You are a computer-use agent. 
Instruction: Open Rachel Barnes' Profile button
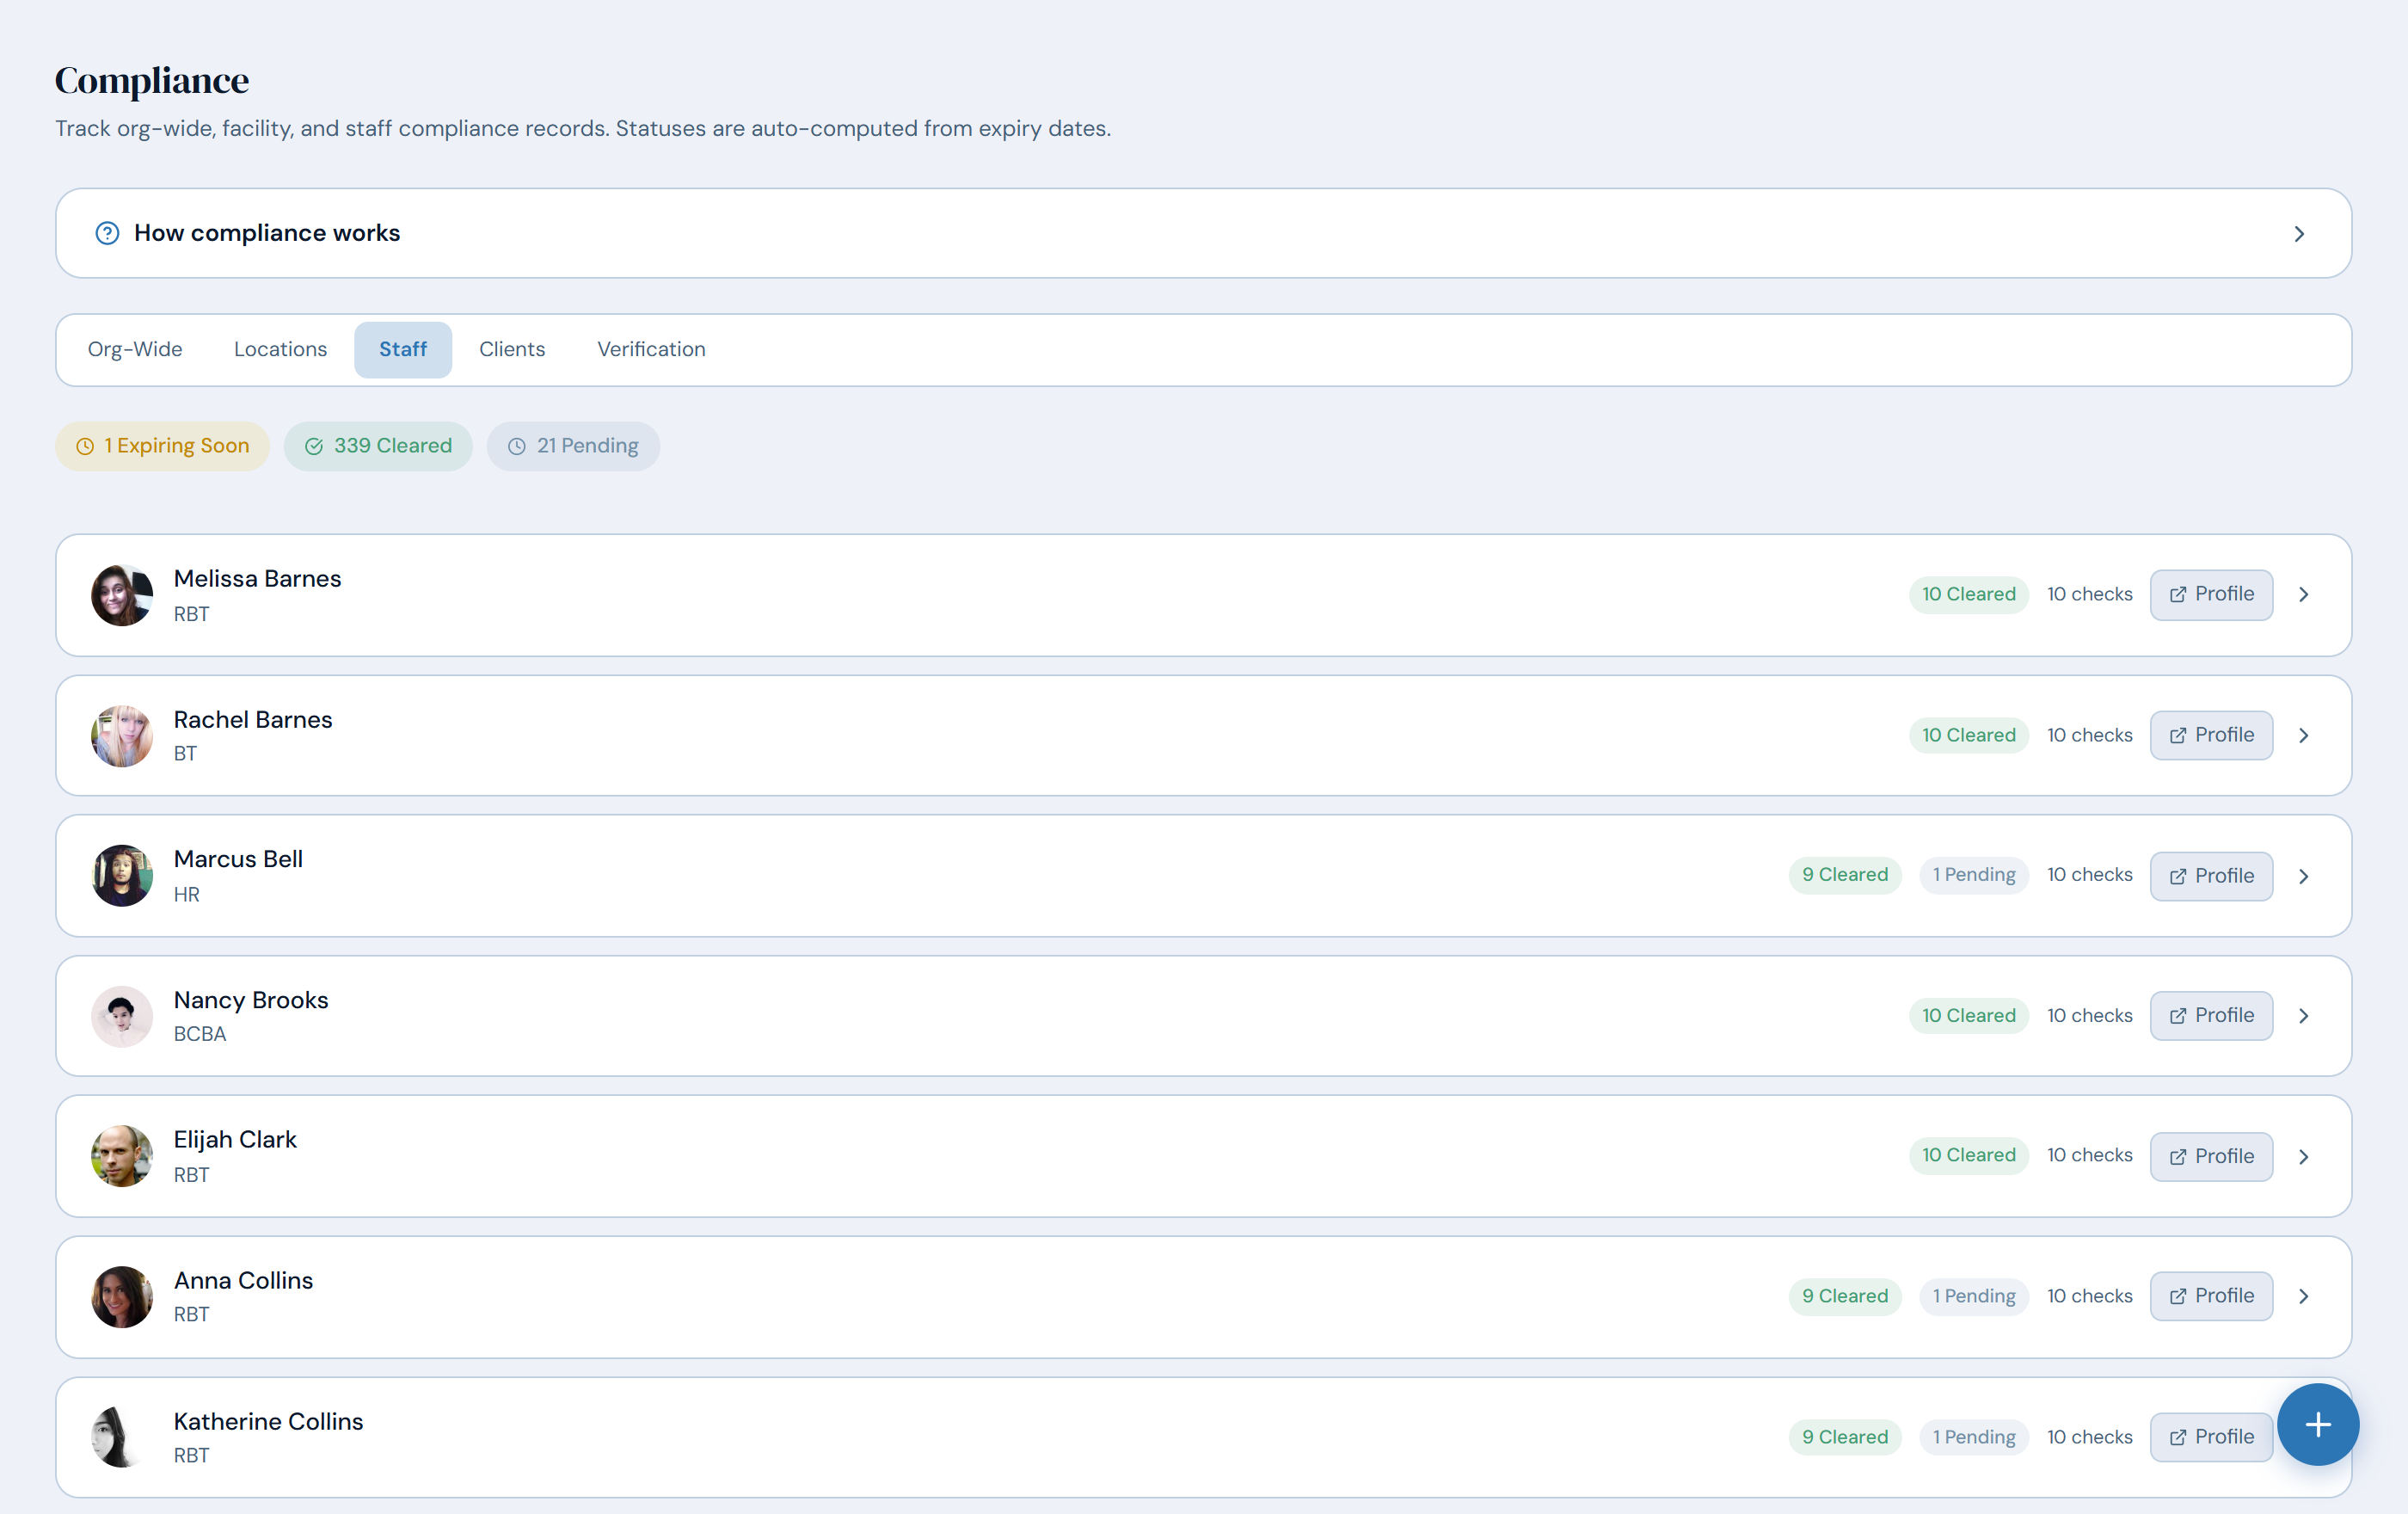[2211, 735]
